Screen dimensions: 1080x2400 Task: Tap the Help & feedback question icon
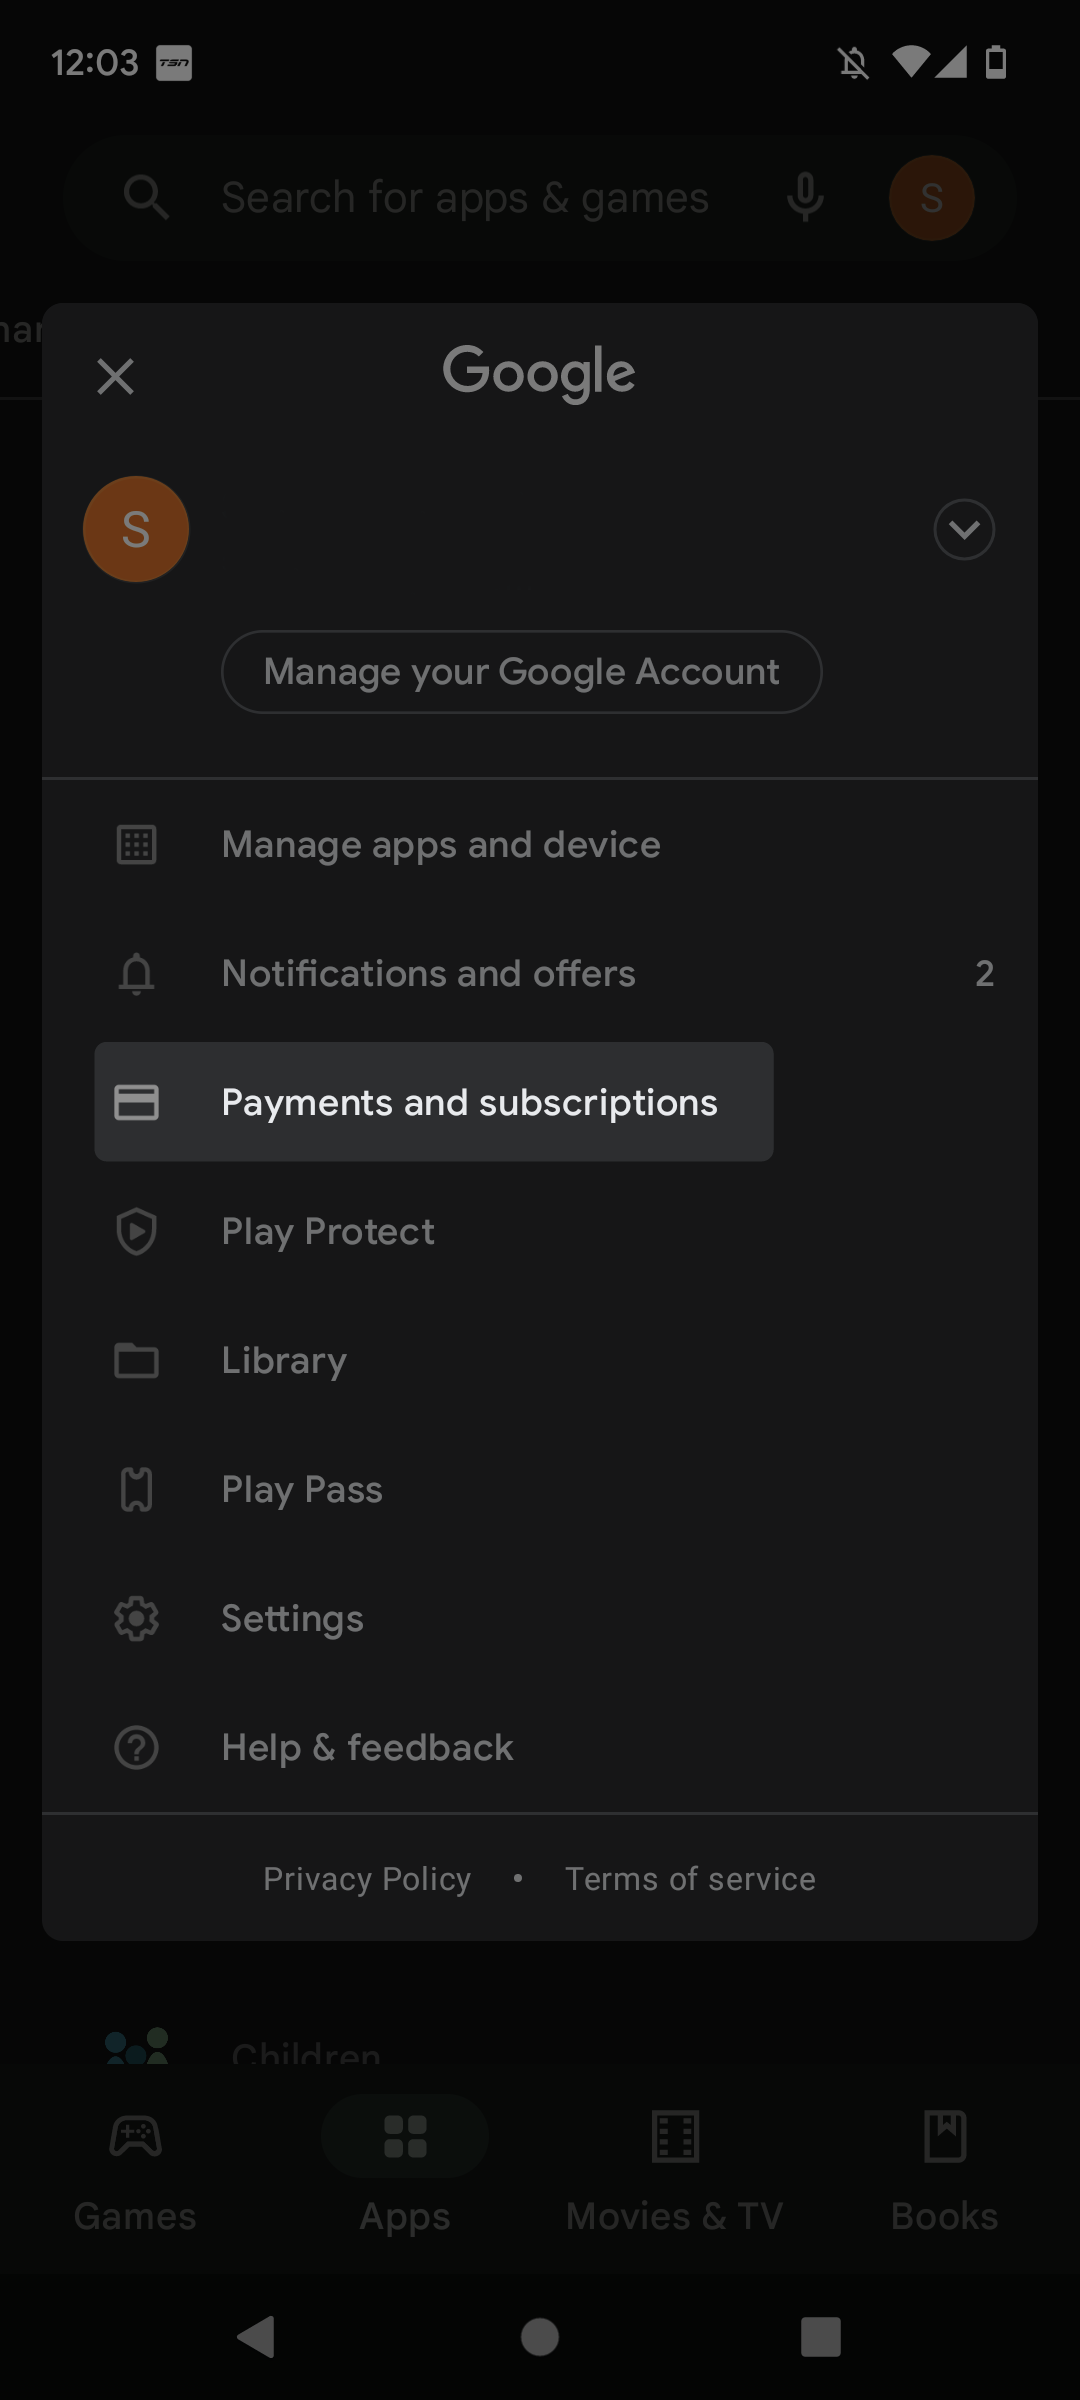[x=137, y=1748]
